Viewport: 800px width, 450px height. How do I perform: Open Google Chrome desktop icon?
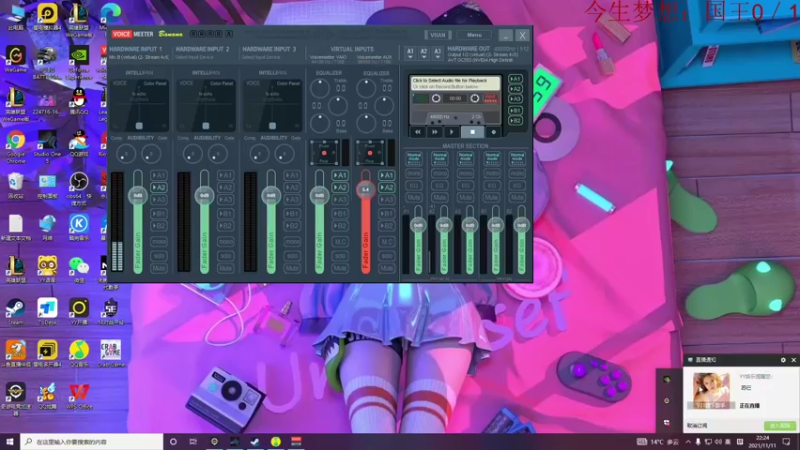click(x=16, y=146)
